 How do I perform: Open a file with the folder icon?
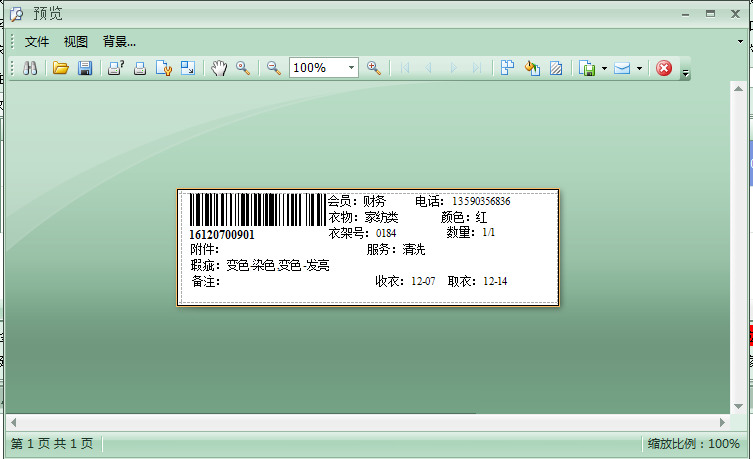click(61, 68)
